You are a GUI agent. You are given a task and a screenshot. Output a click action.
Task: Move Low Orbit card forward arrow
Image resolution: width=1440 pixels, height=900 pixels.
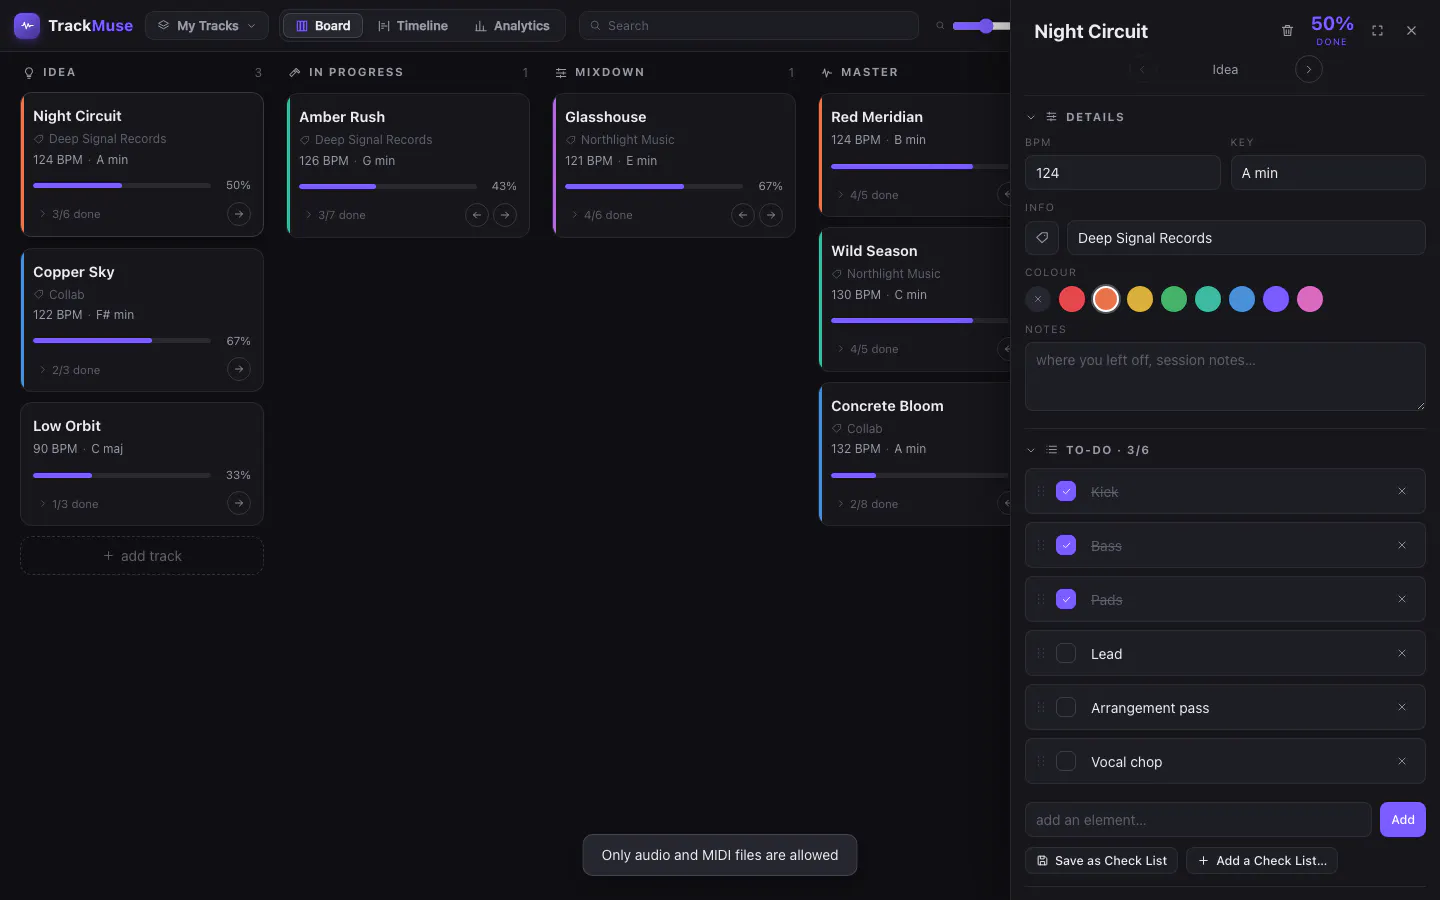coord(238,504)
